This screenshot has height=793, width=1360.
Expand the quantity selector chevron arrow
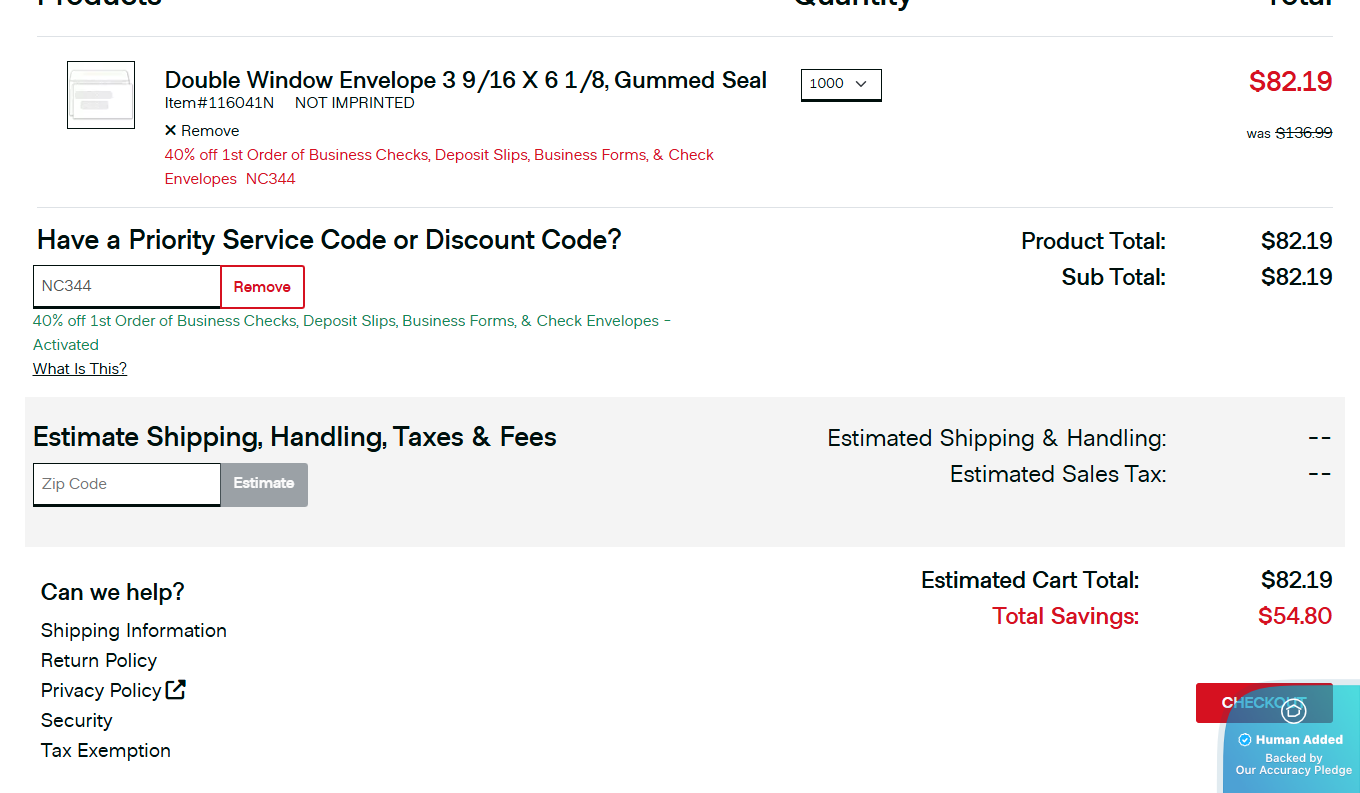click(x=863, y=86)
